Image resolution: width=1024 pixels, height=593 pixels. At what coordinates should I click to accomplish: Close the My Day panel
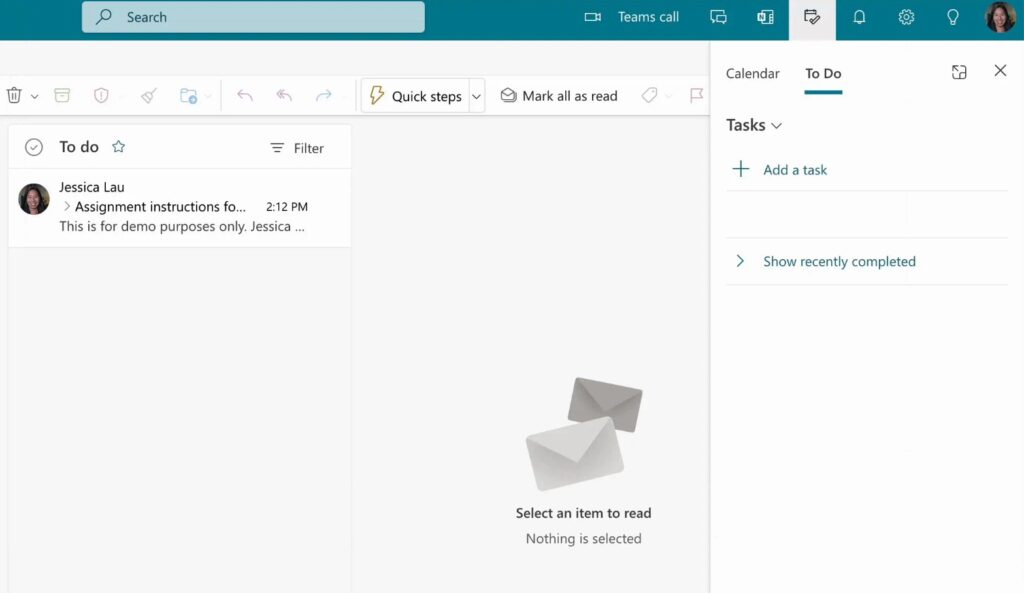(1000, 71)
